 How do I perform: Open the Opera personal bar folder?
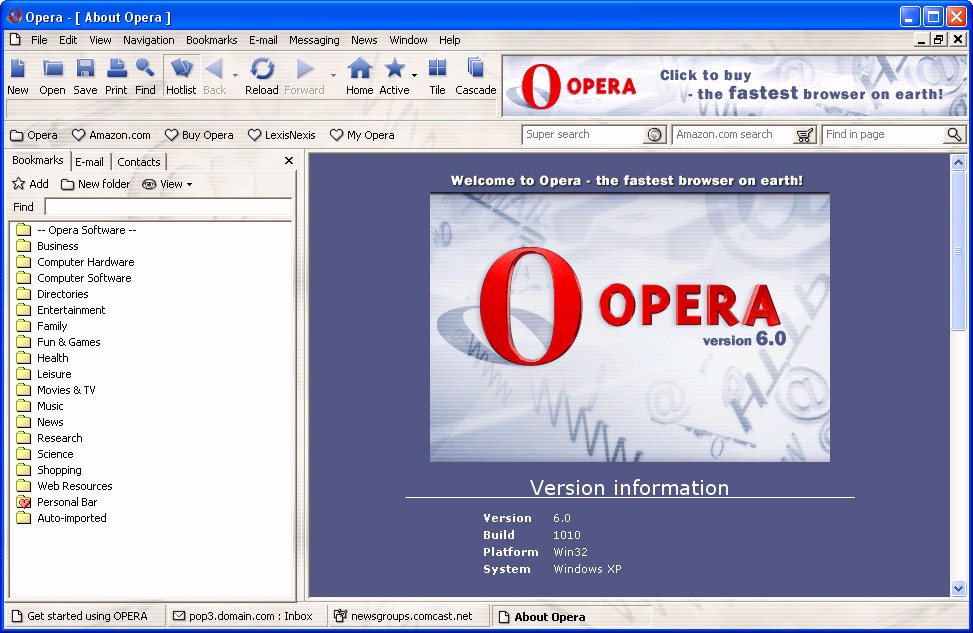[x=34, y=135]
